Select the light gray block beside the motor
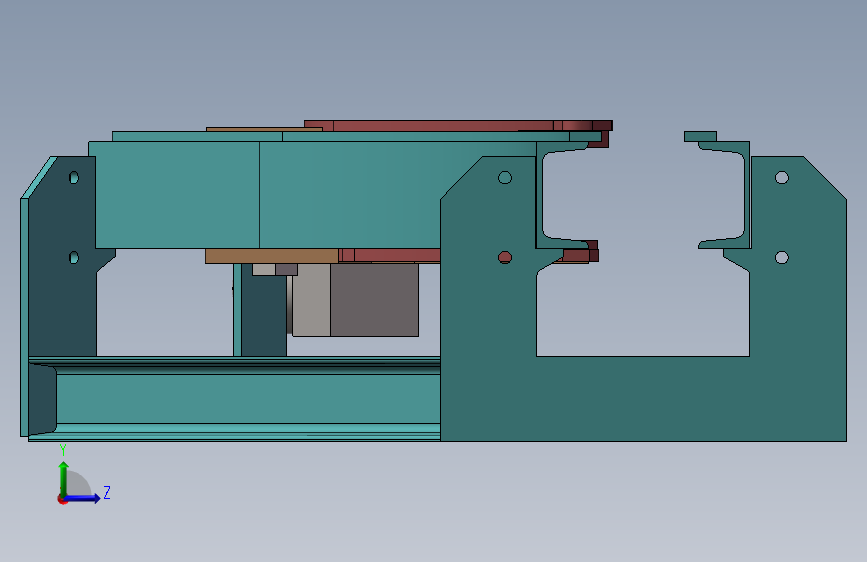867x562 pixels. (311, 300)
